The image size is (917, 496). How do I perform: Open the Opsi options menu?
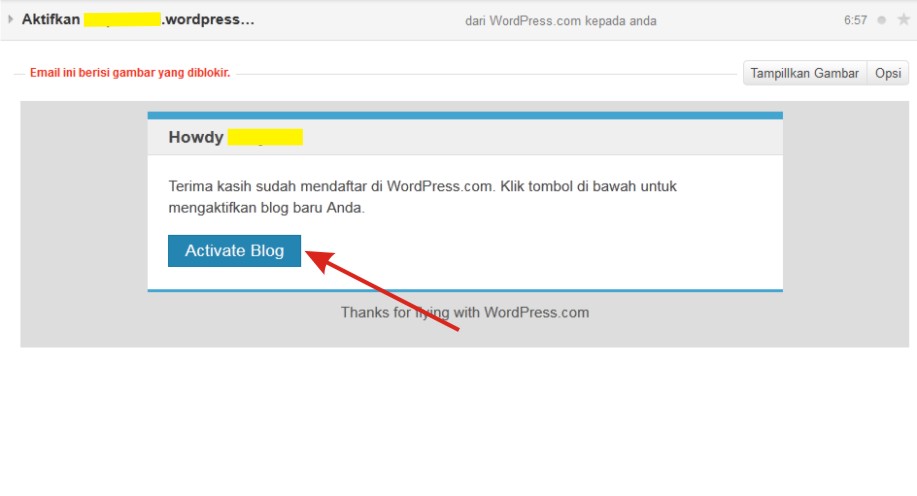[888, 73]
